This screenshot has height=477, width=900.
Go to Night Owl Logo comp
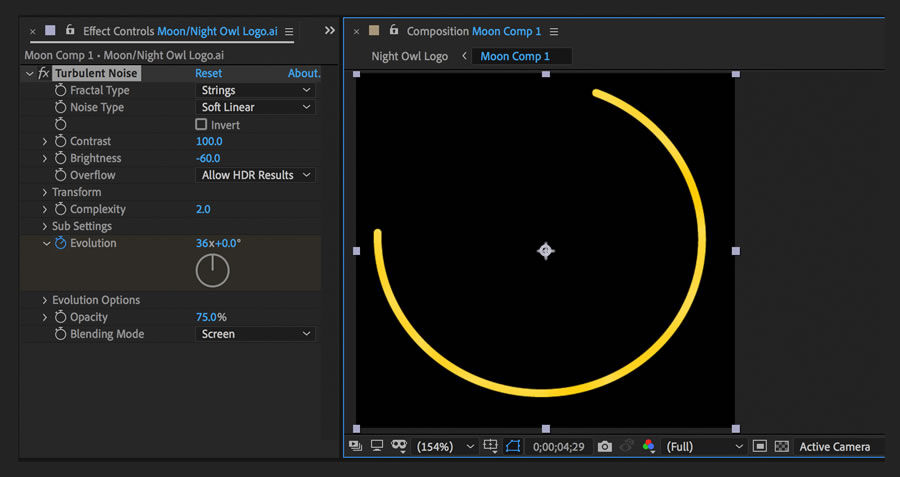point(409,56)
